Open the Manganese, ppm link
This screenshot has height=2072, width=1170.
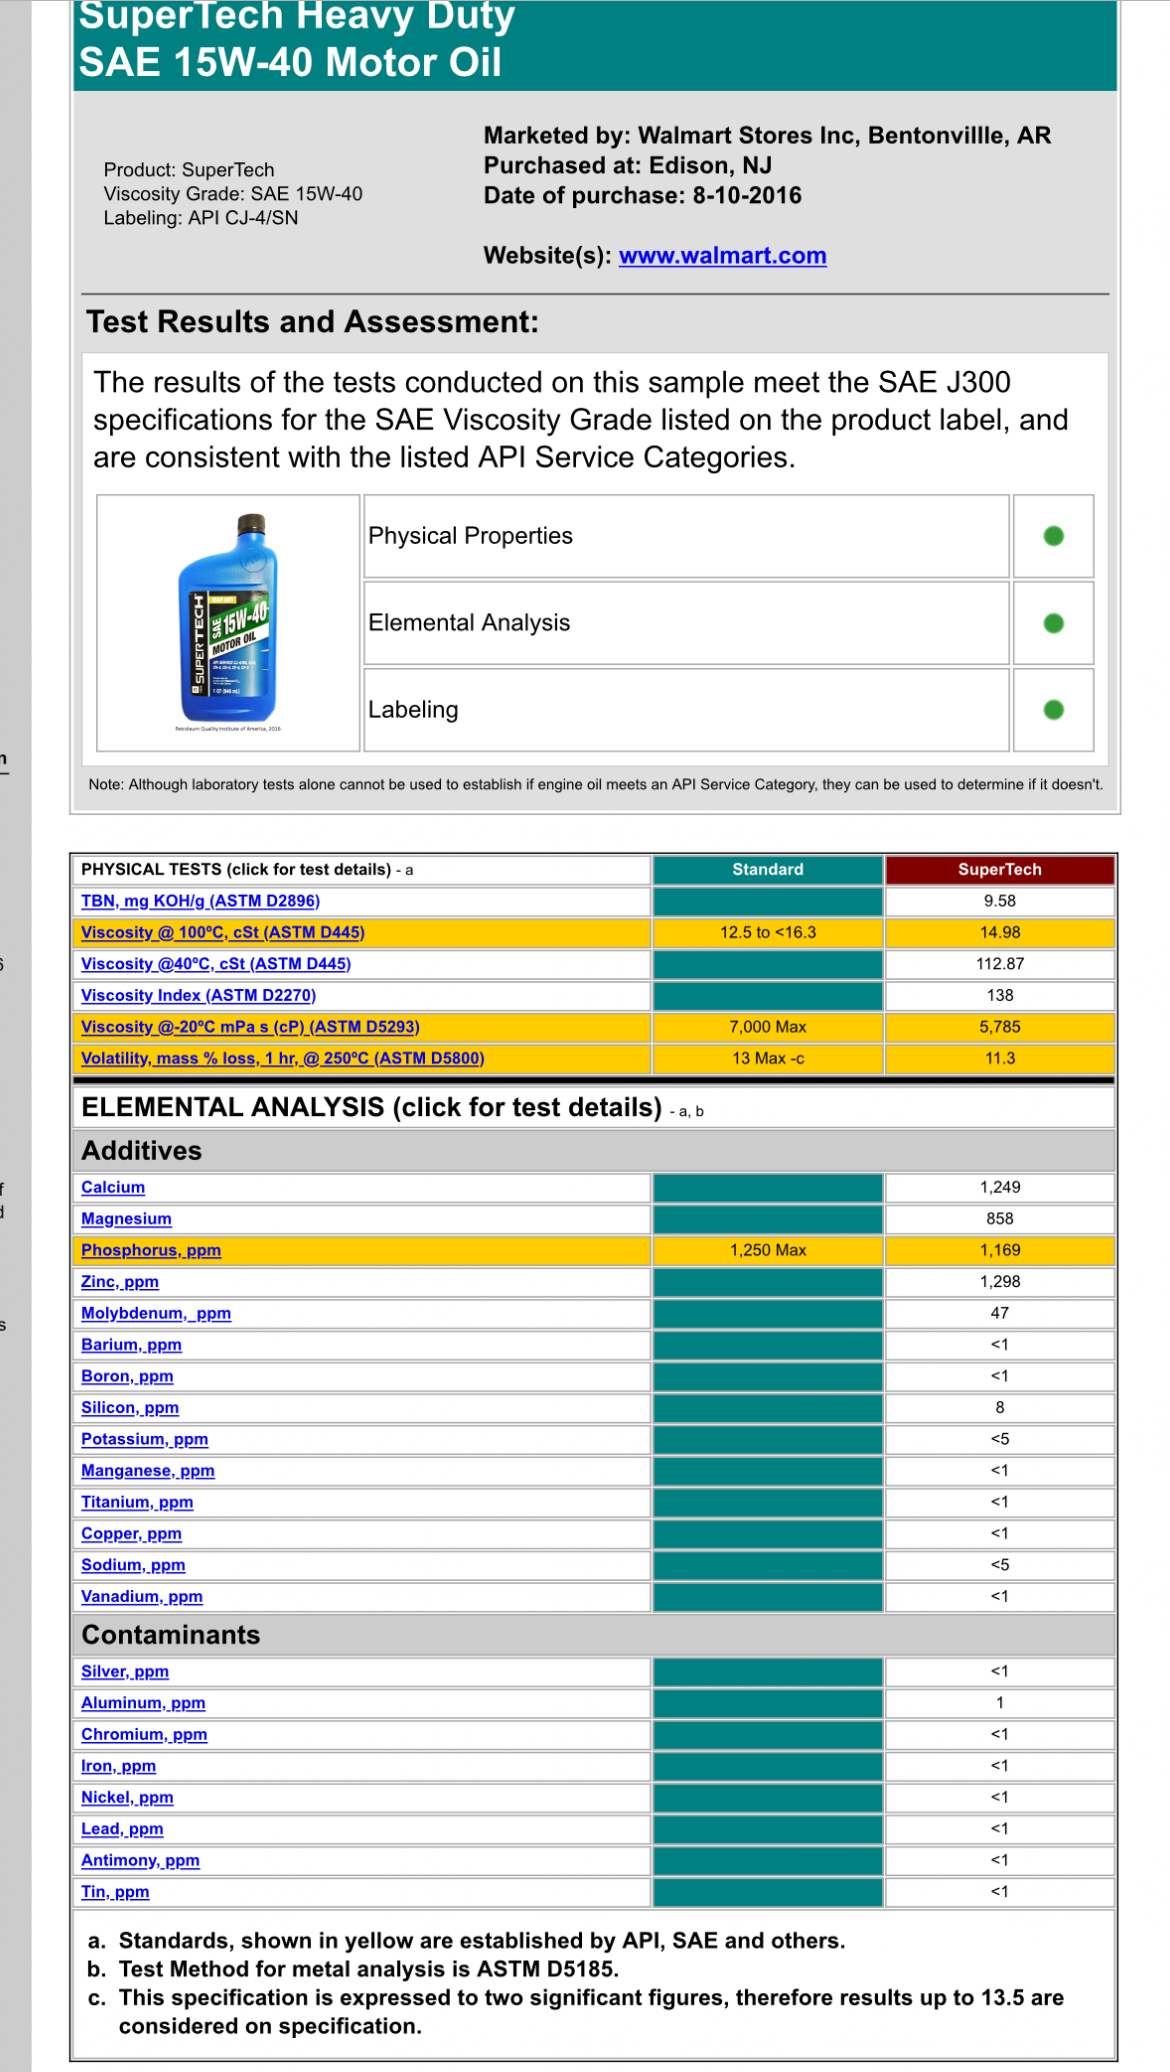(x=148, y=1471)
